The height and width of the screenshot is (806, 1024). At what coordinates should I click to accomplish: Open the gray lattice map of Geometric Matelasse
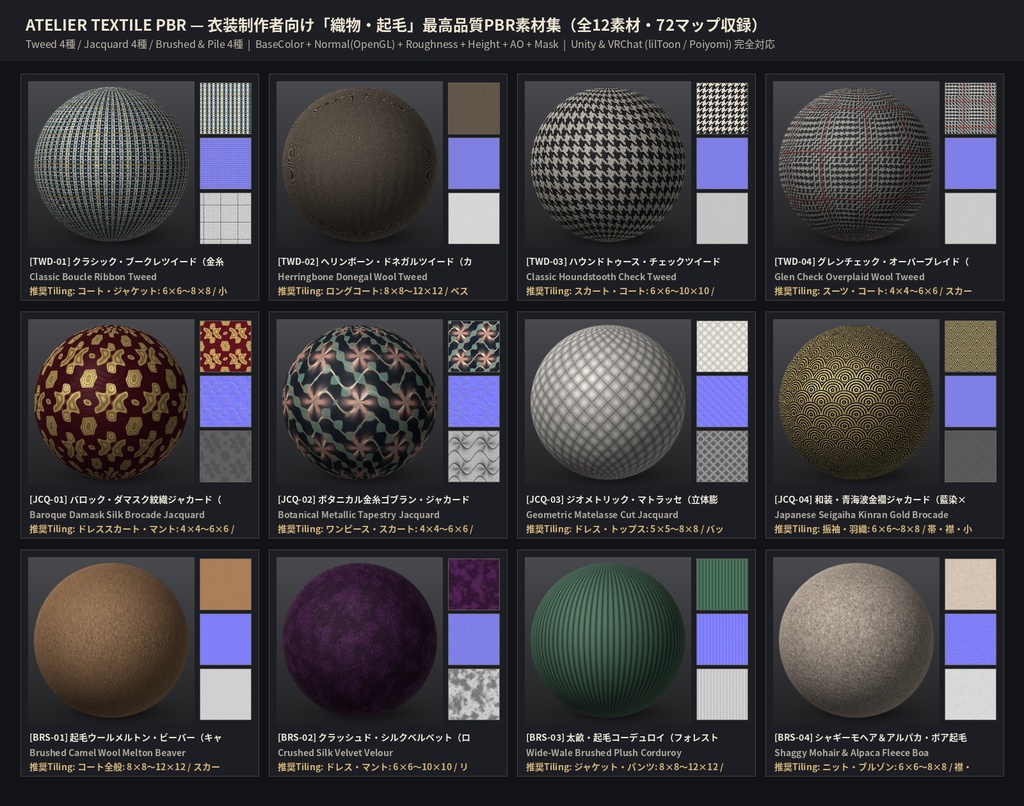722,456
